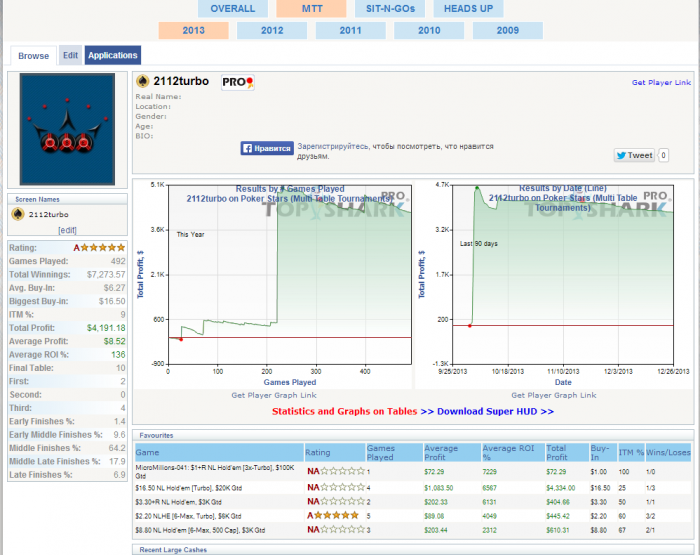Sort by Wins/Loses column header
Screen dimensions: 700x555
pyautogui.click(x=668, y=452)
